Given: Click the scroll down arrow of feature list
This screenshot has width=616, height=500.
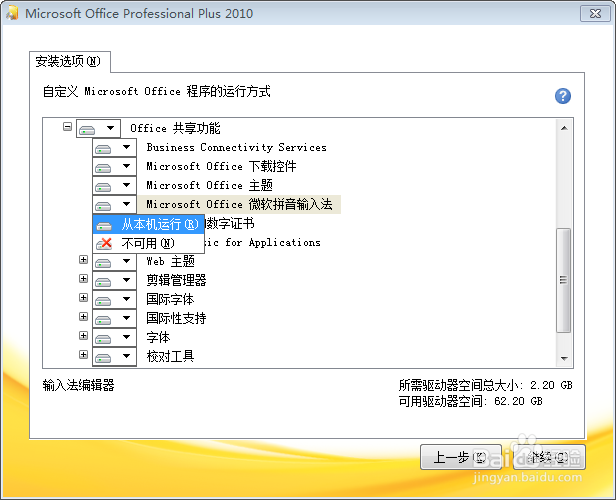Looking at the screenshot, I should 564,358.
